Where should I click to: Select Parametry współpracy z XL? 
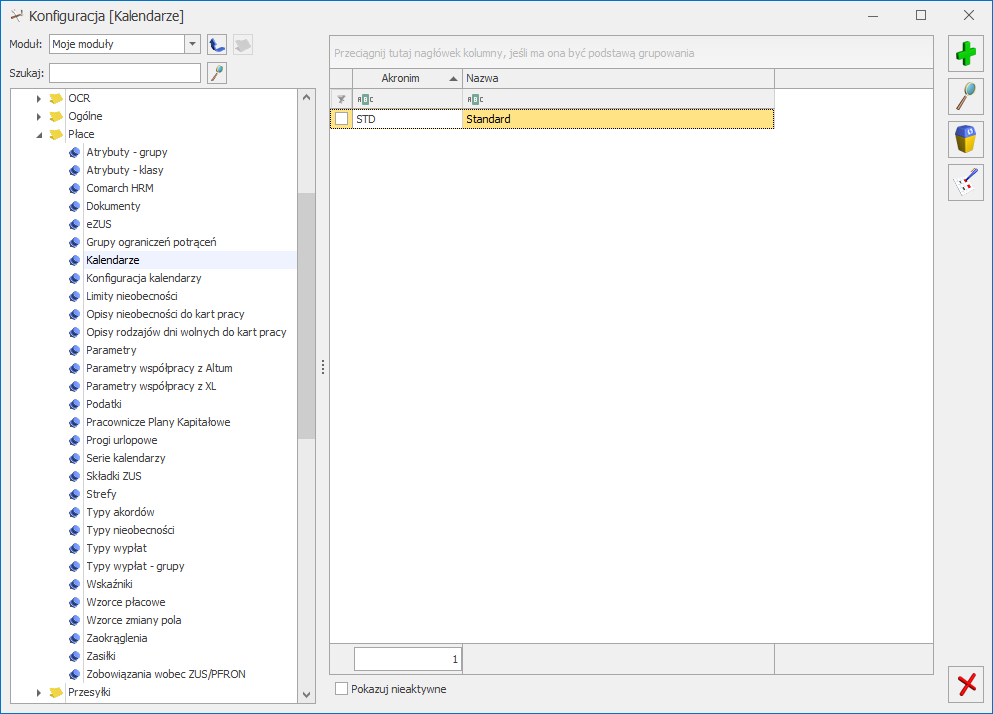[151, 386]
